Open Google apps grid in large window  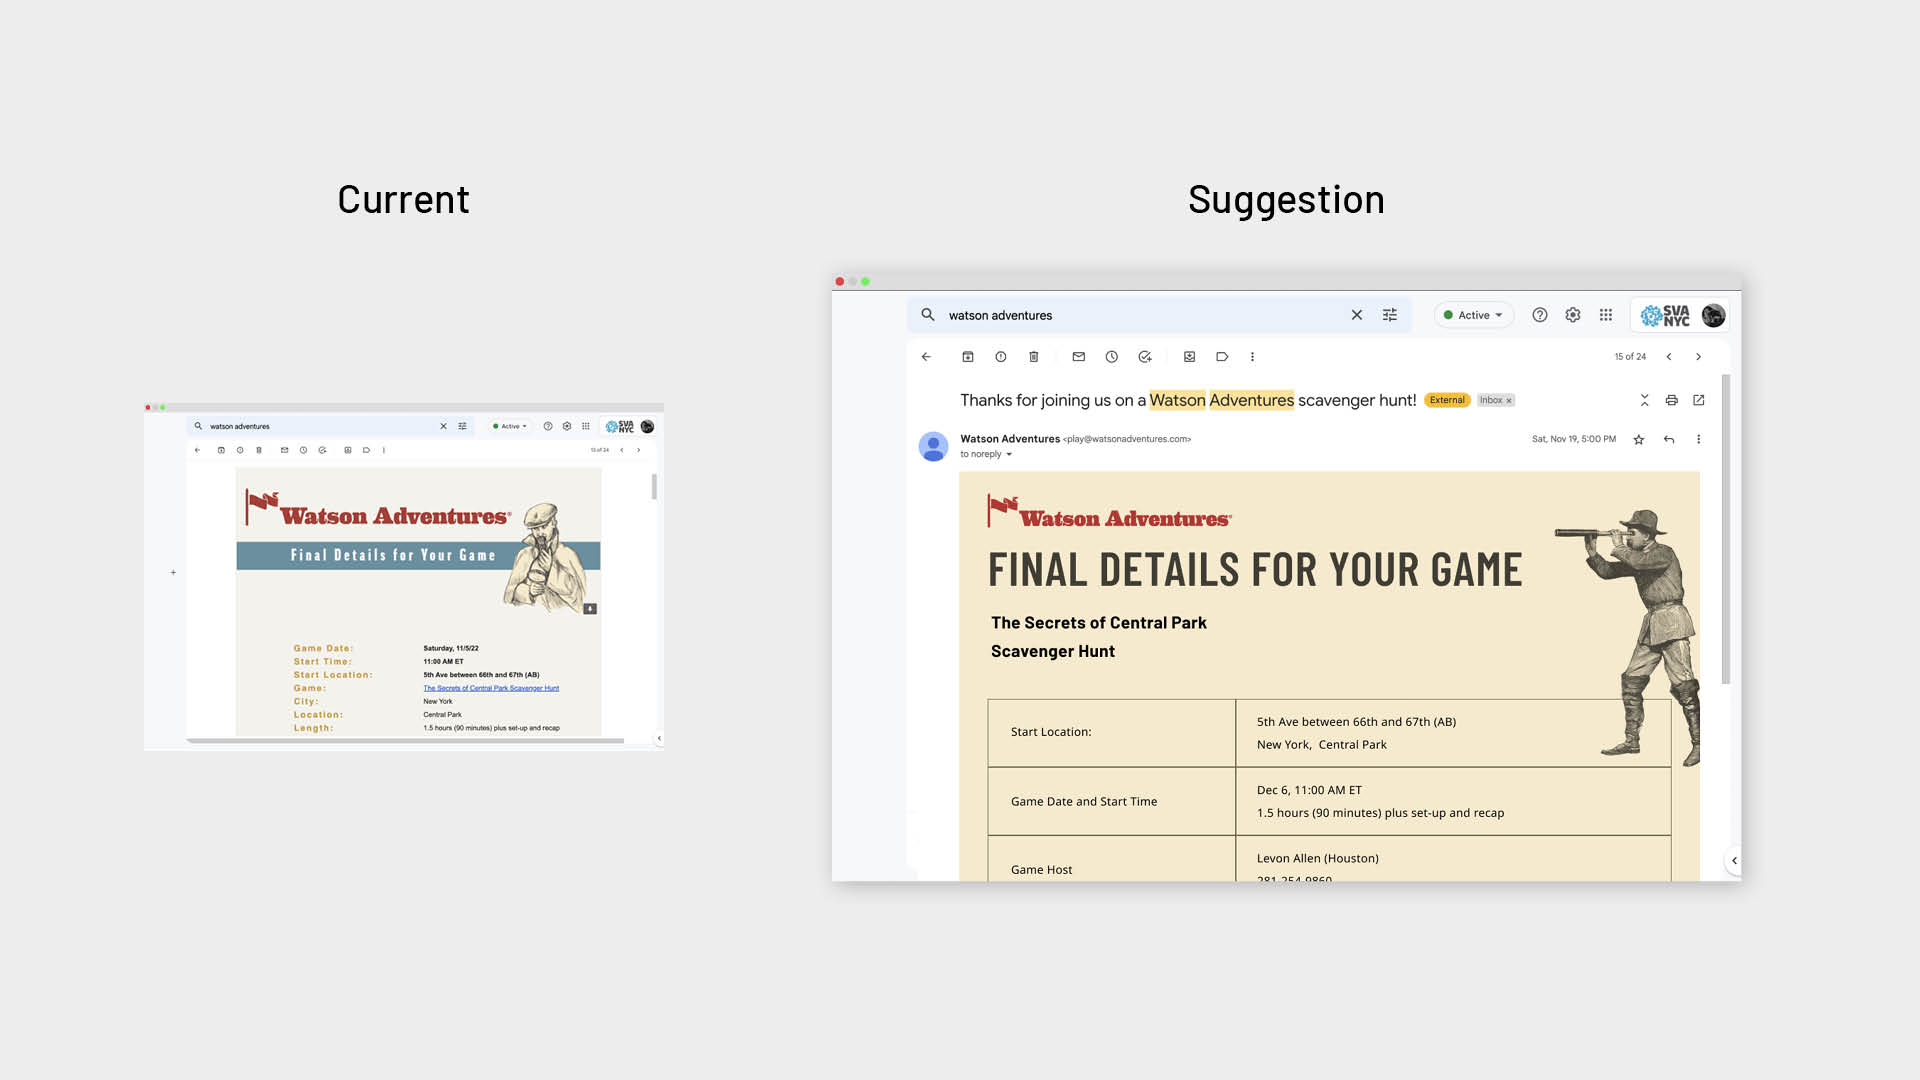(1605, 315)
